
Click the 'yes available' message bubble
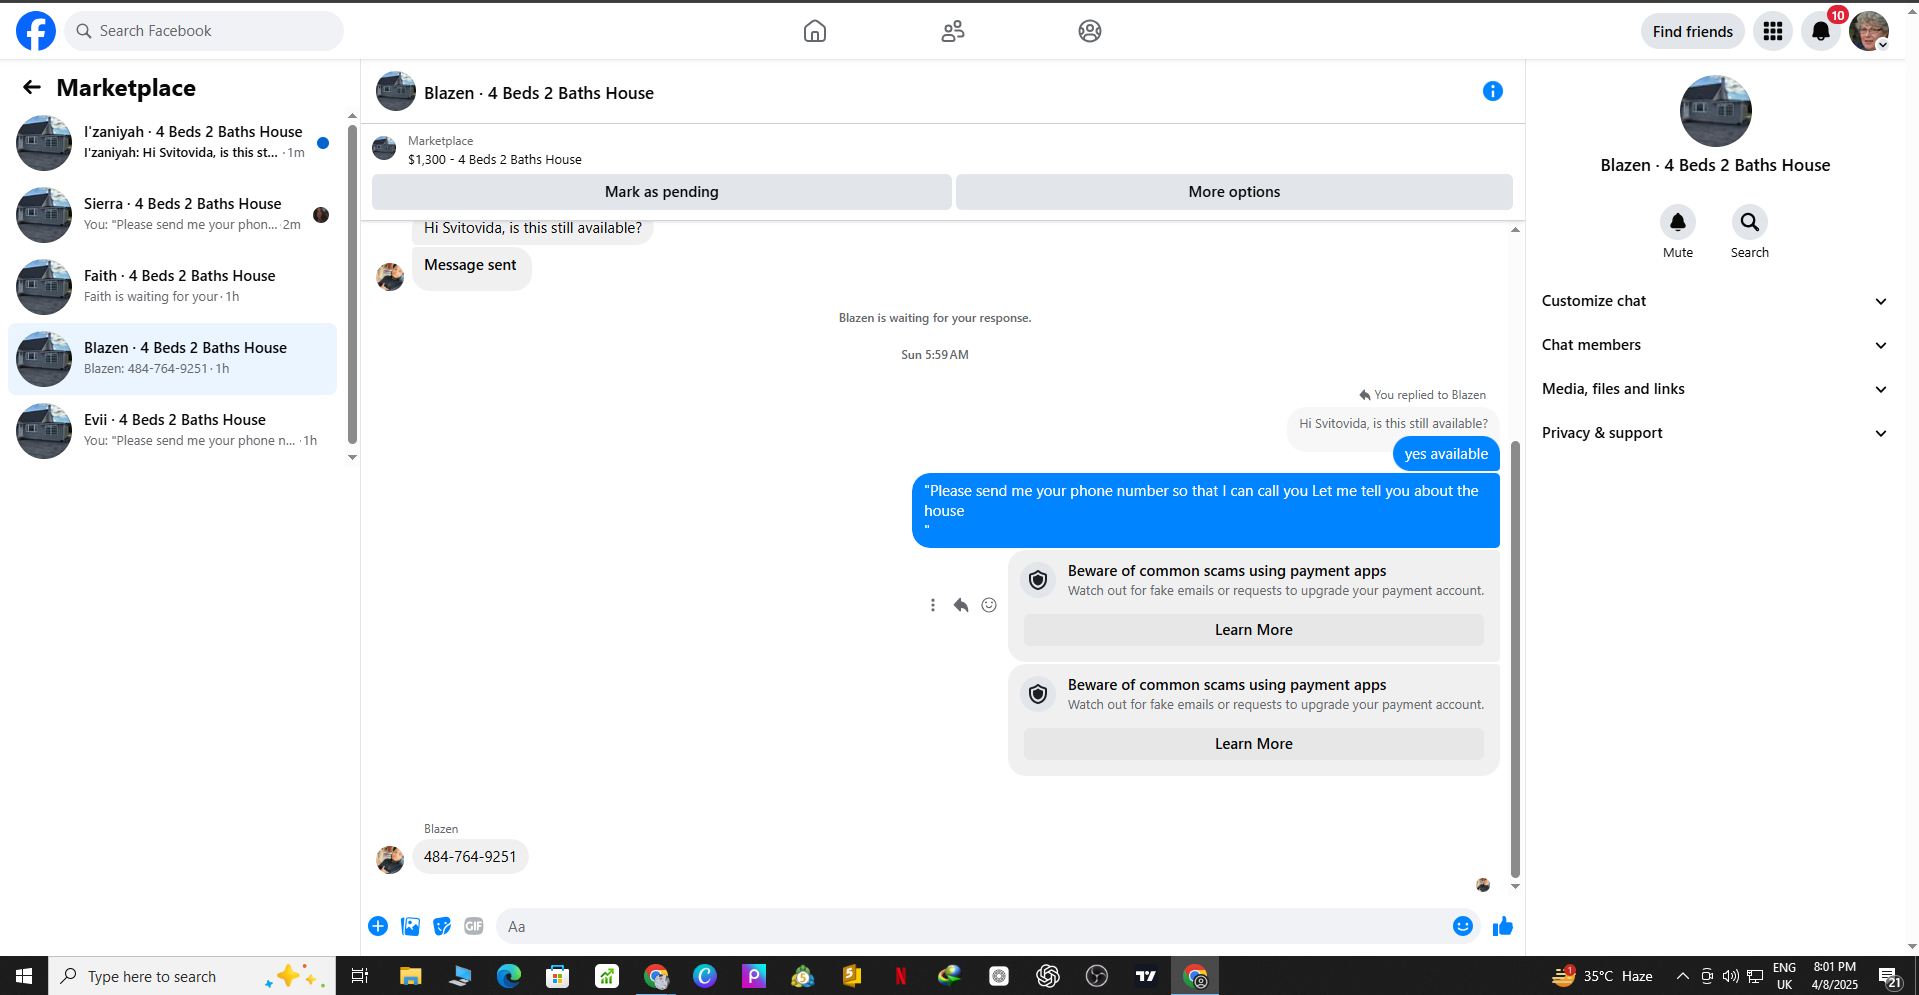click(1446, 454)
